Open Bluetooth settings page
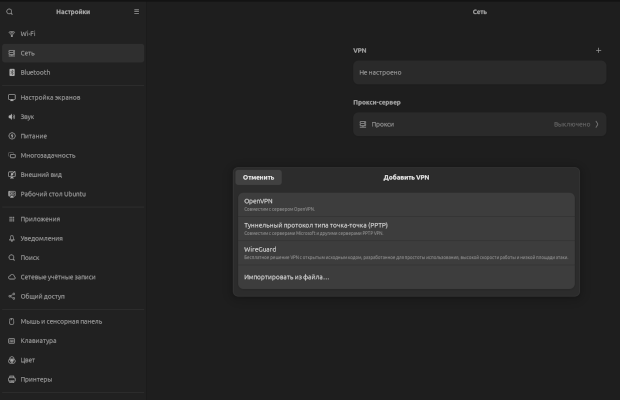The height and width of the screenshot is (400, 620). (73, 72)
